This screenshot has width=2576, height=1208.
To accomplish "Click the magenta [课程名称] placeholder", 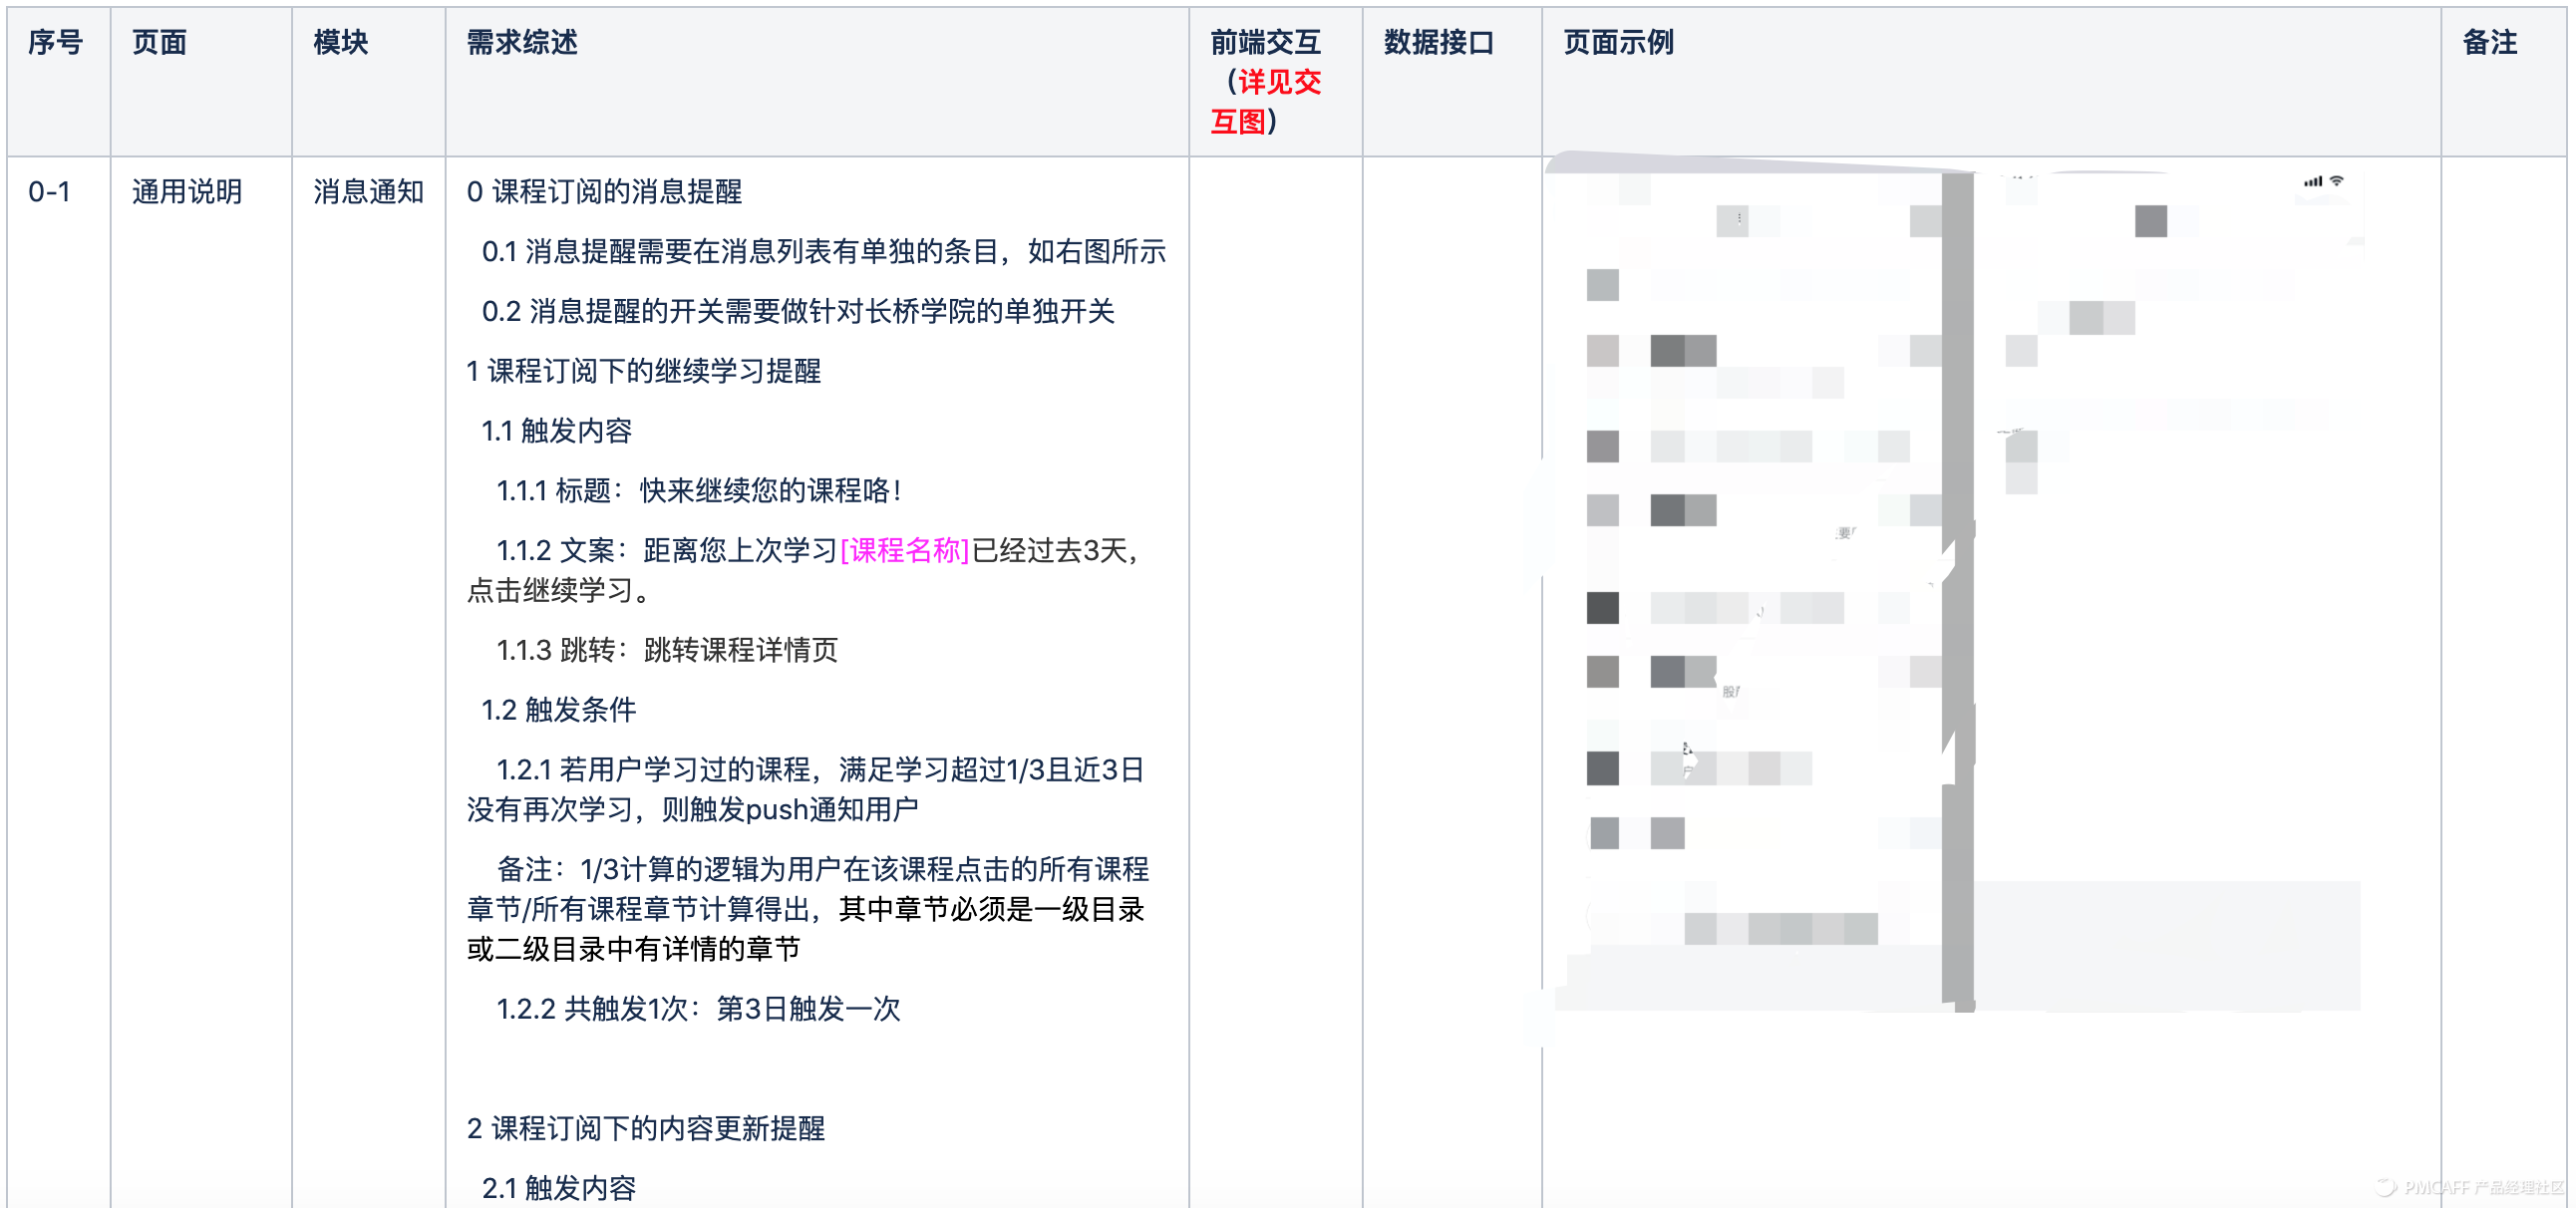I will click(x=905, y=551).
